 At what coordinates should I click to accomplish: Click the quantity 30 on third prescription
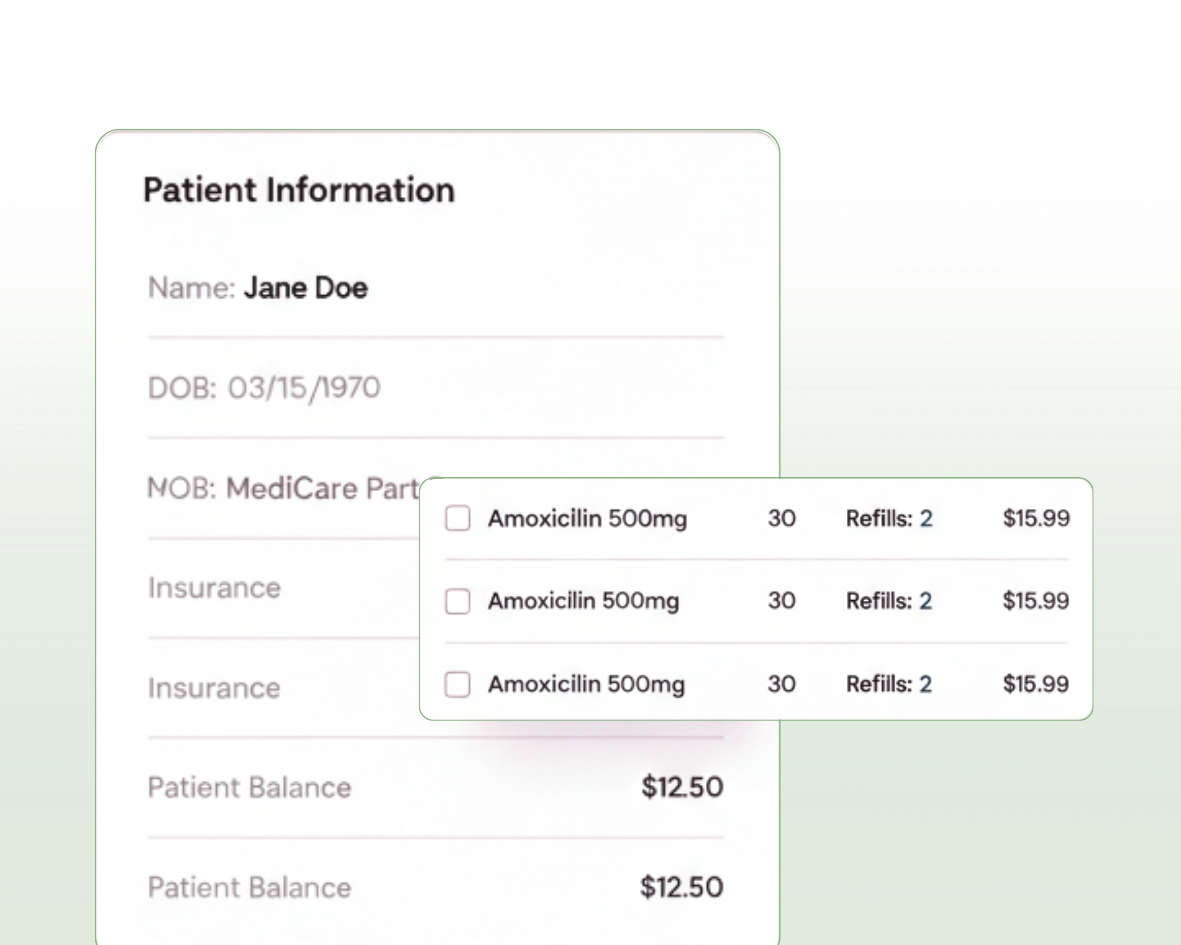pyautogui.click(x=782, y=684)
